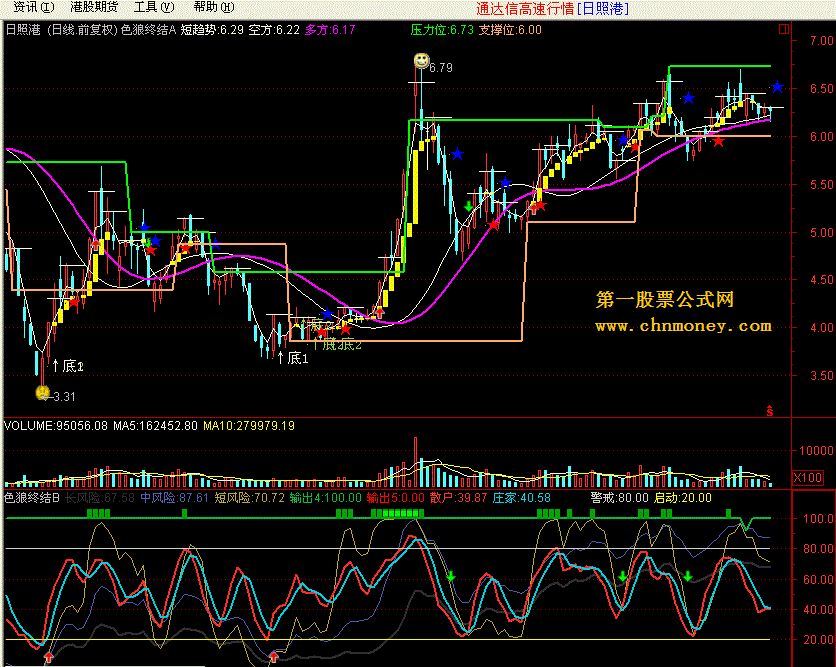Click the yellow face marker at 3.31 low
Image resolution: width=836 pixels, height=667 pixels.
tap(42, 393)
